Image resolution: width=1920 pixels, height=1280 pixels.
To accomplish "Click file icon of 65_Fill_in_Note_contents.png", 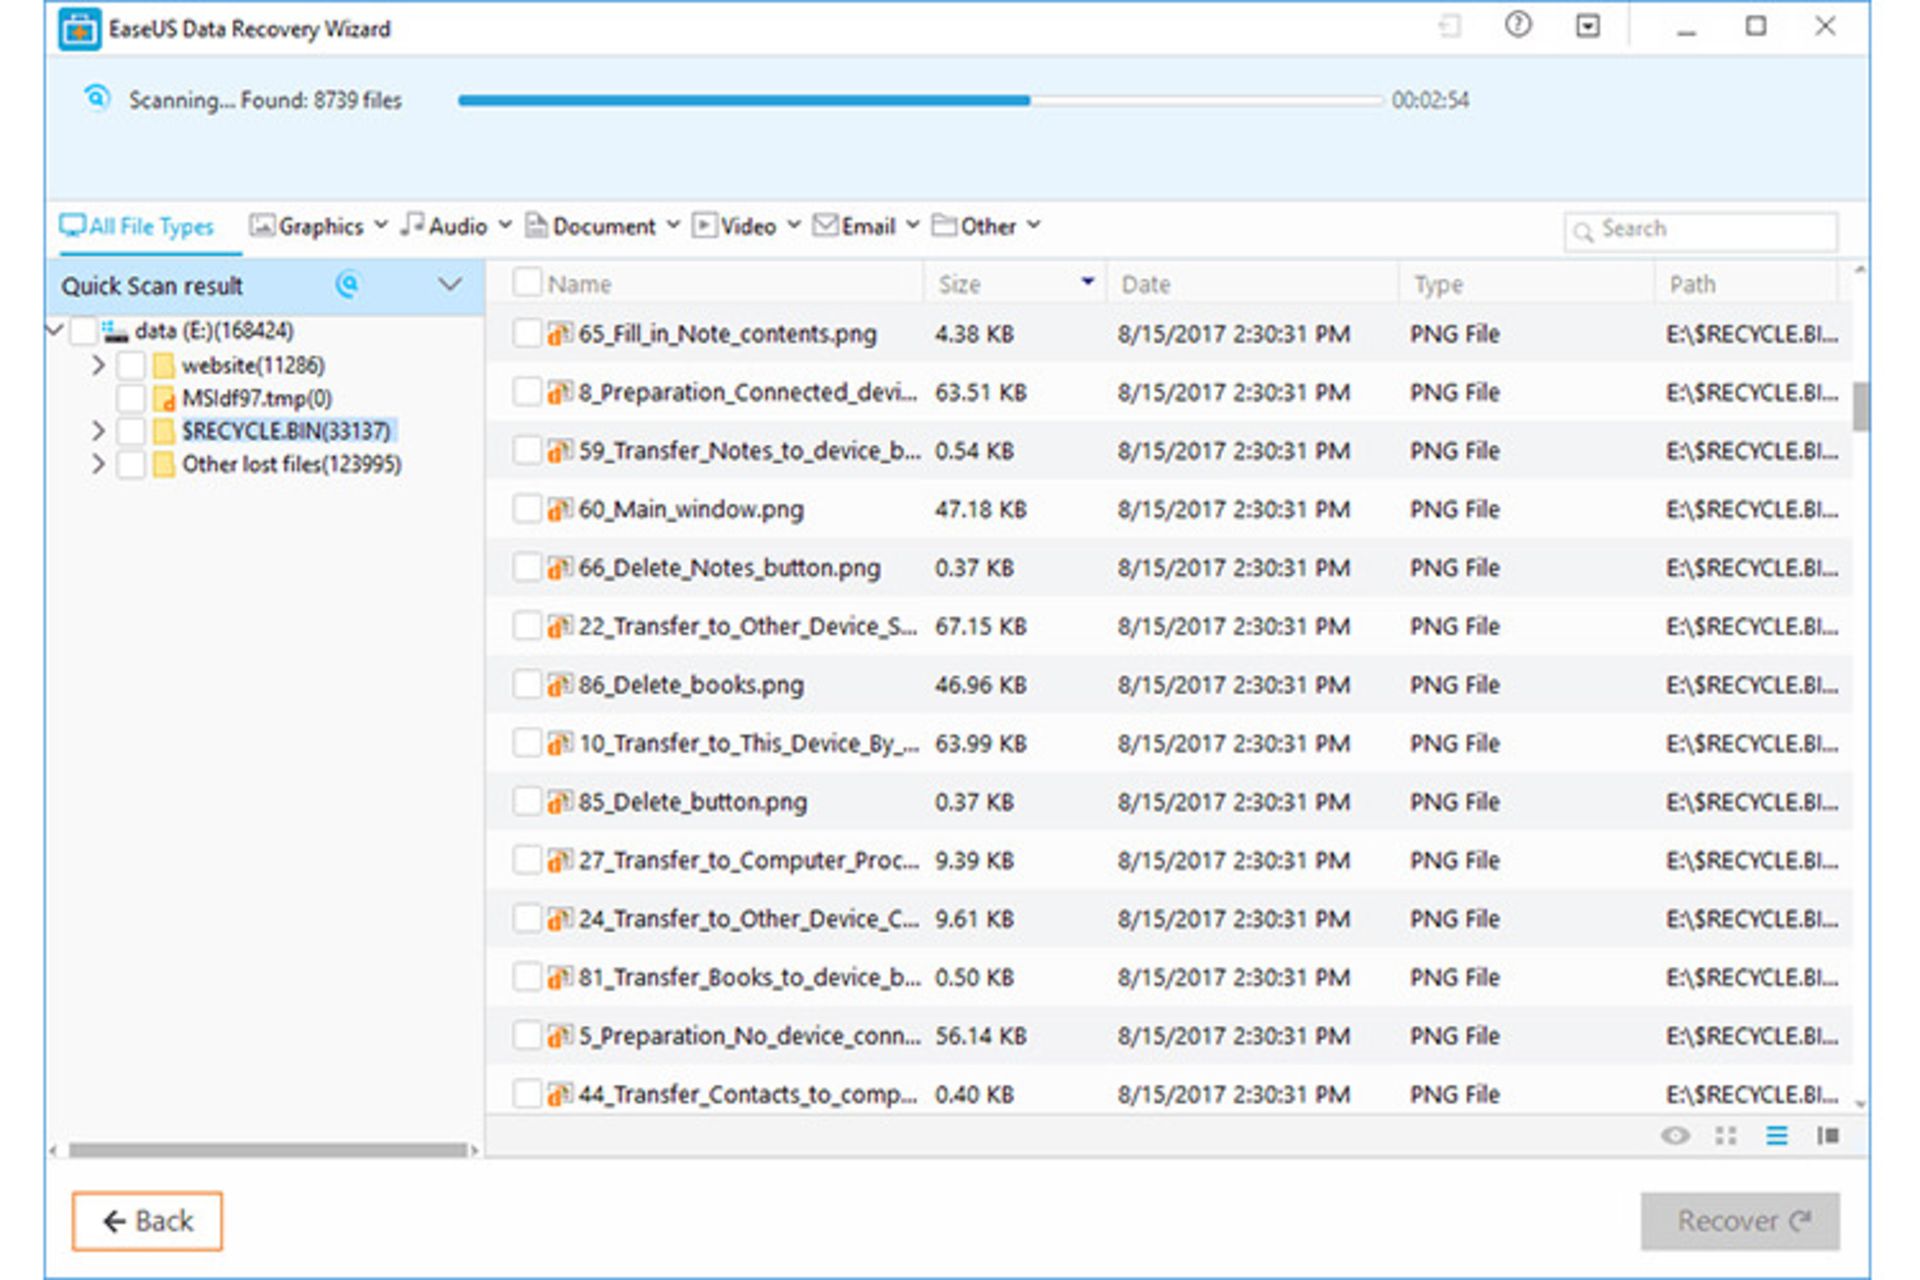I will point(560,333).
